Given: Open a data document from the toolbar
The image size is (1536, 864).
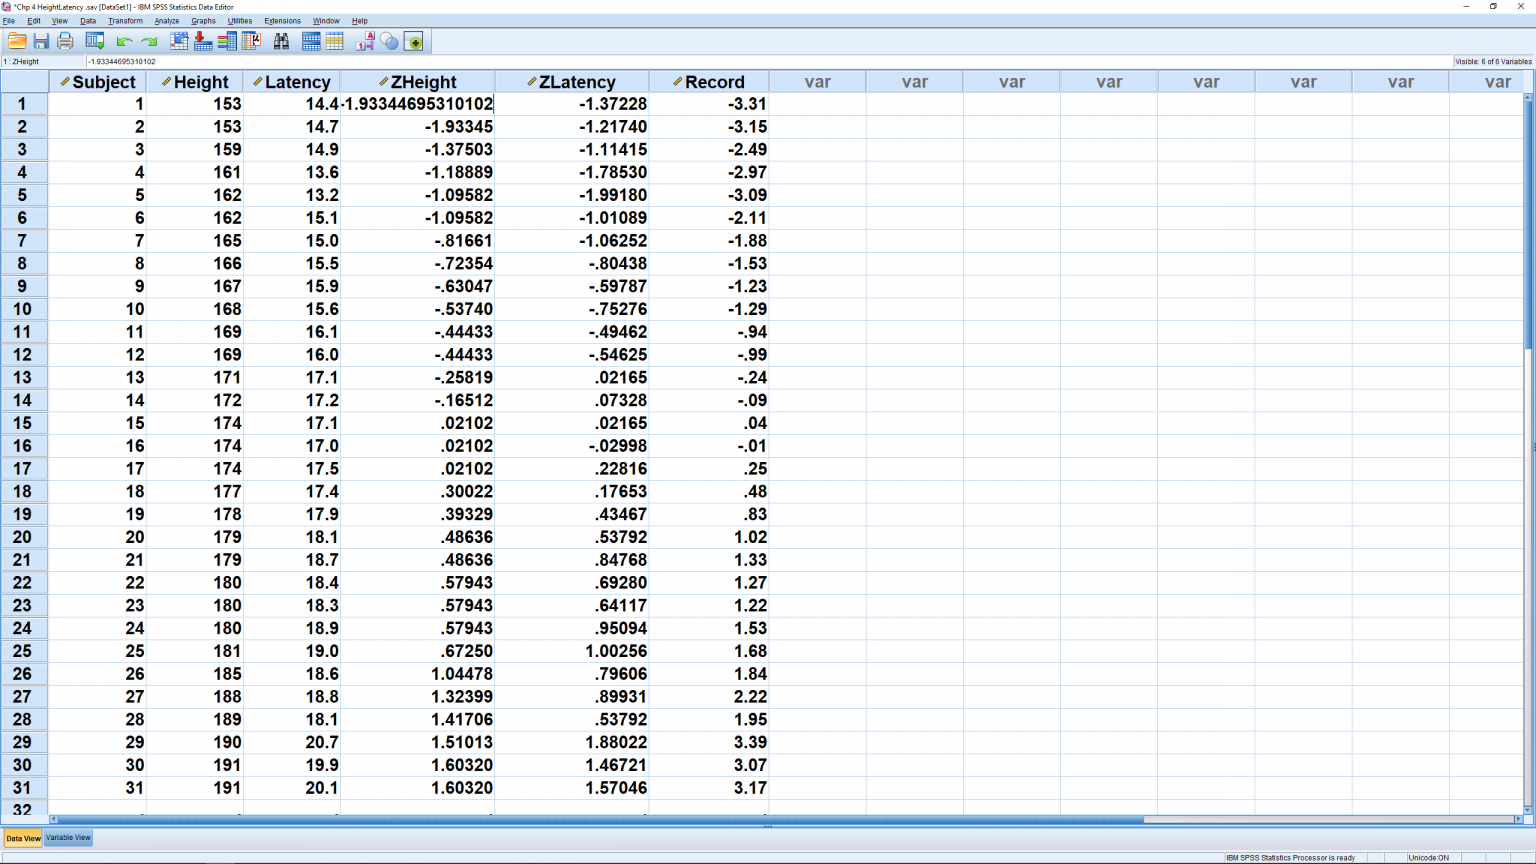Looking at the screenshot, I should click(16, 41).
